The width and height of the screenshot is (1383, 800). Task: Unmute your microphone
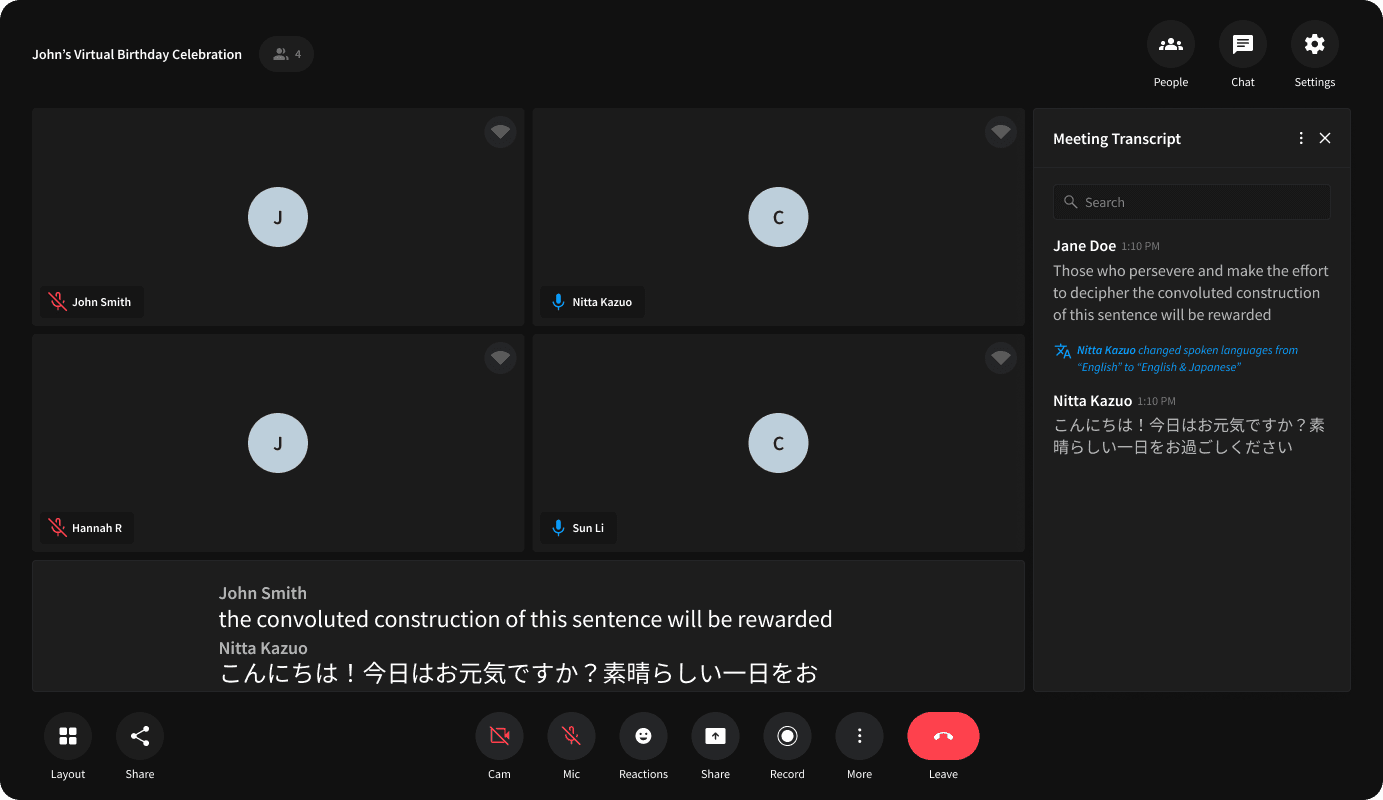[x=571, y=735]
